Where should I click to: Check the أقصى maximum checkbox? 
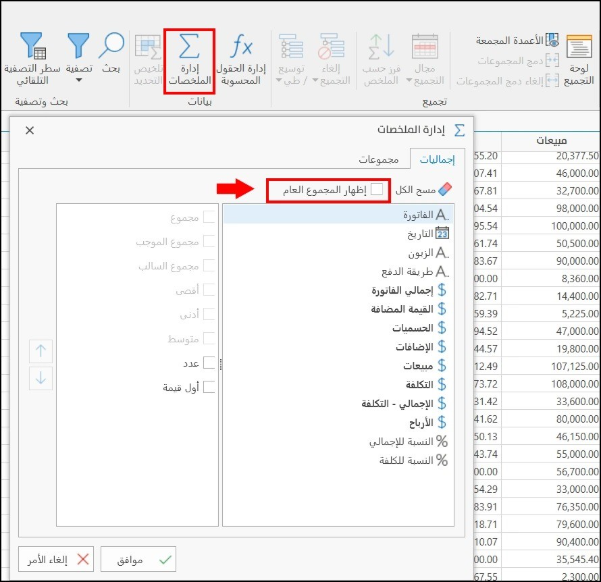pos(209,290)
